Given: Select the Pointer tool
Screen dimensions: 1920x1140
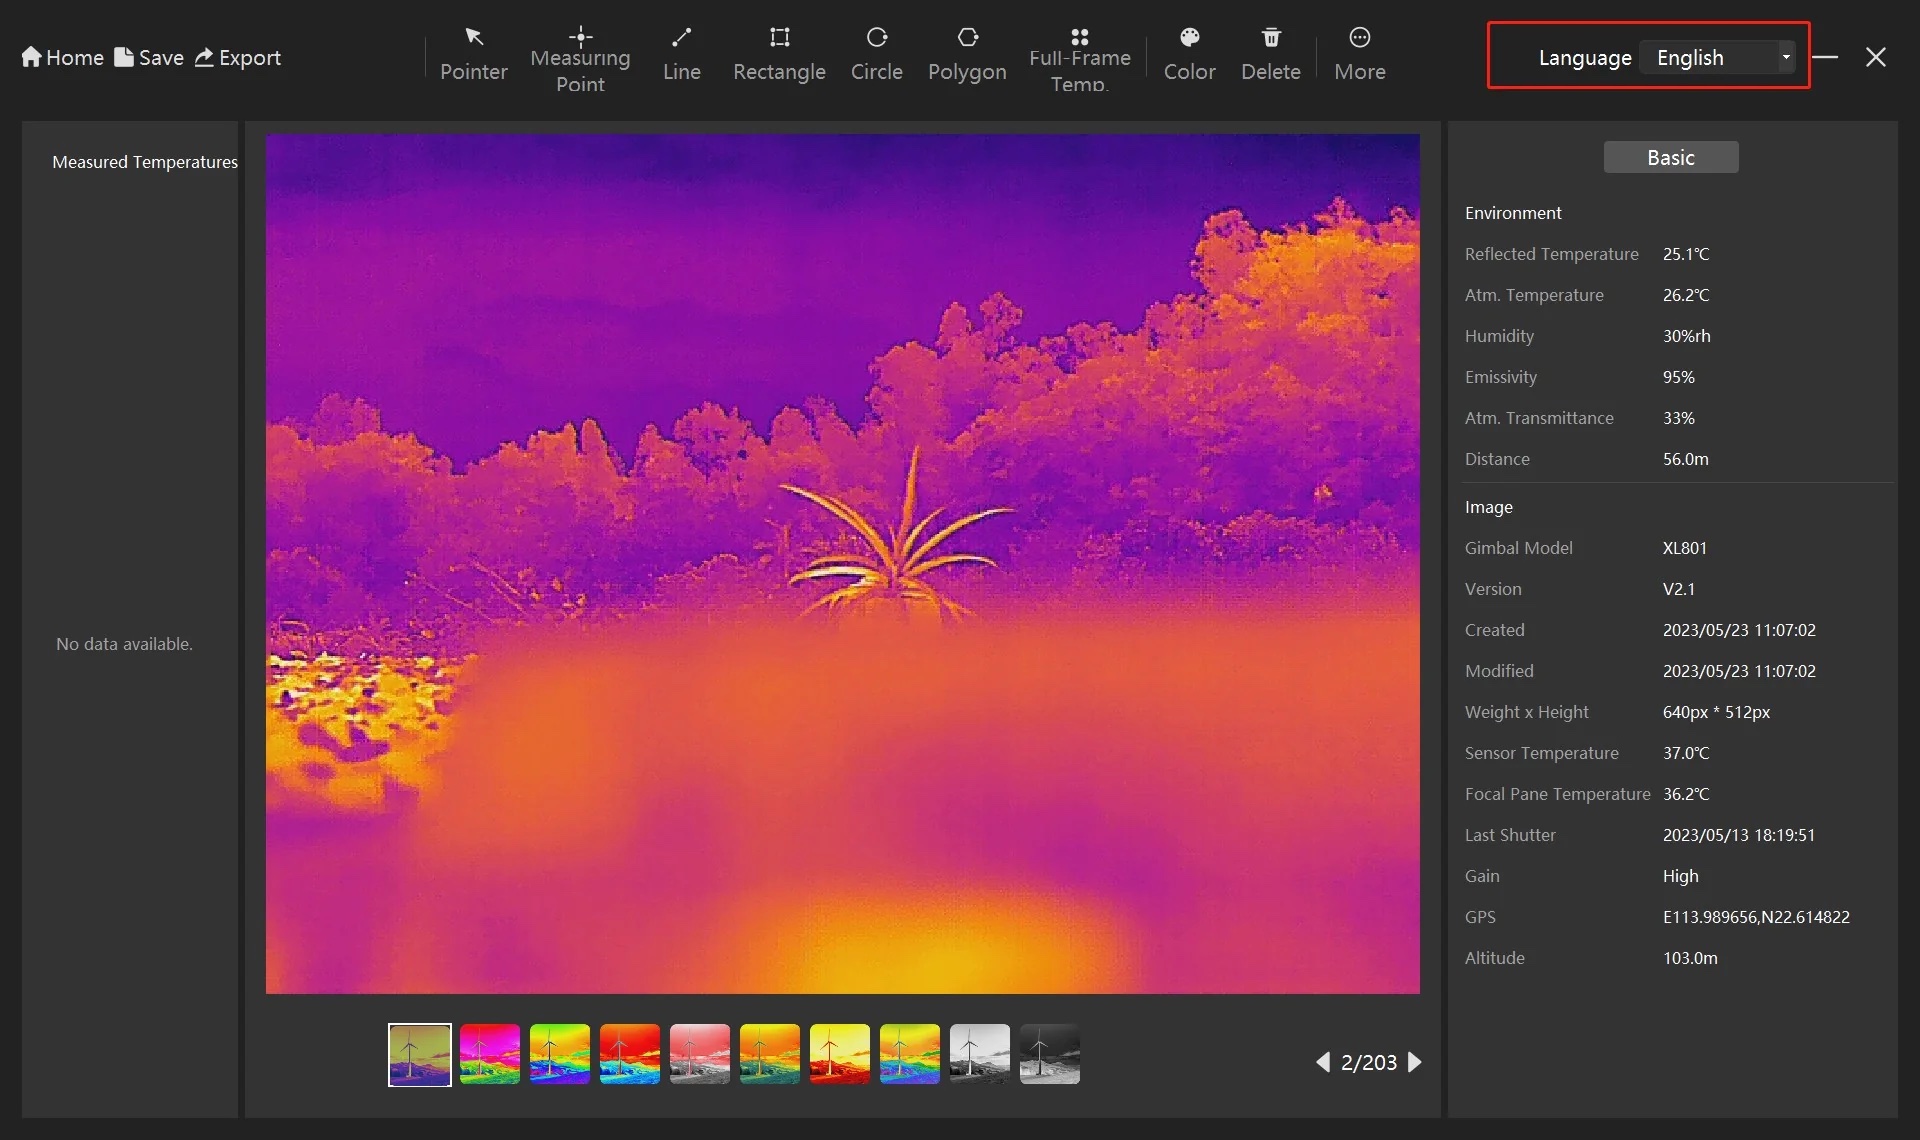Looking at the screenshot, I should (x=474, y=52).
